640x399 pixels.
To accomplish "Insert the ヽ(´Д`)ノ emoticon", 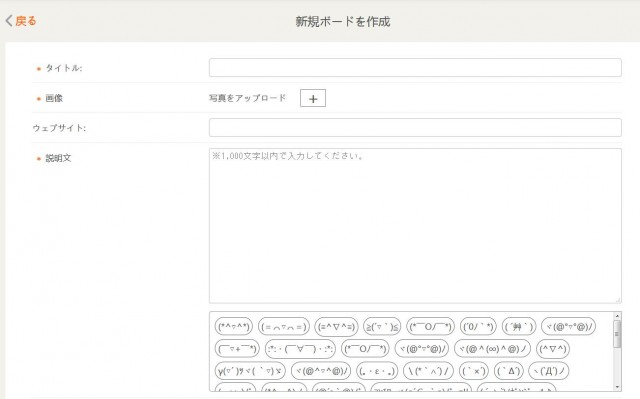I will coord(549,370).
